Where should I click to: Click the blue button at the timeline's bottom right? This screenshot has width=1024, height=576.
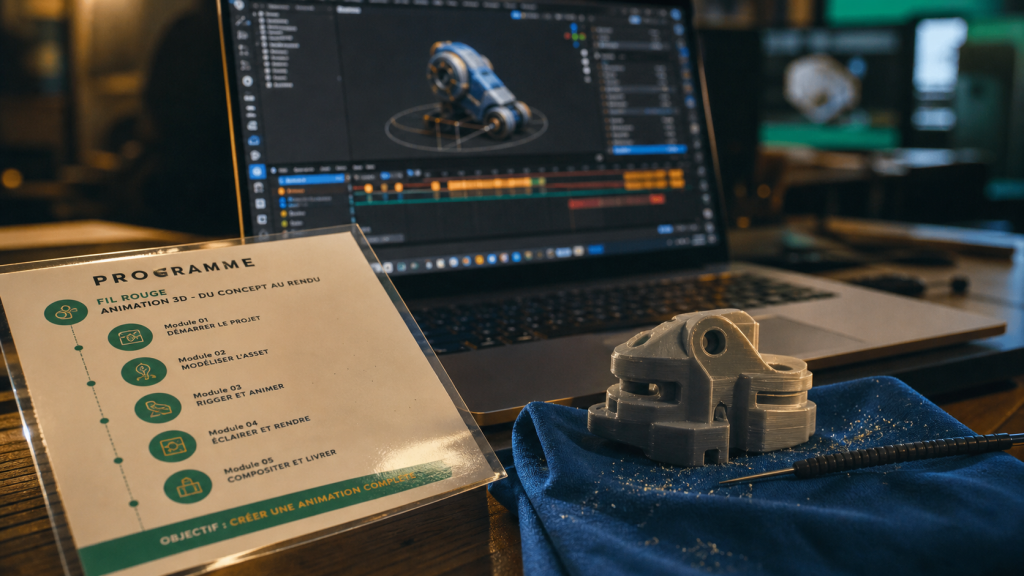coord(665,229)
